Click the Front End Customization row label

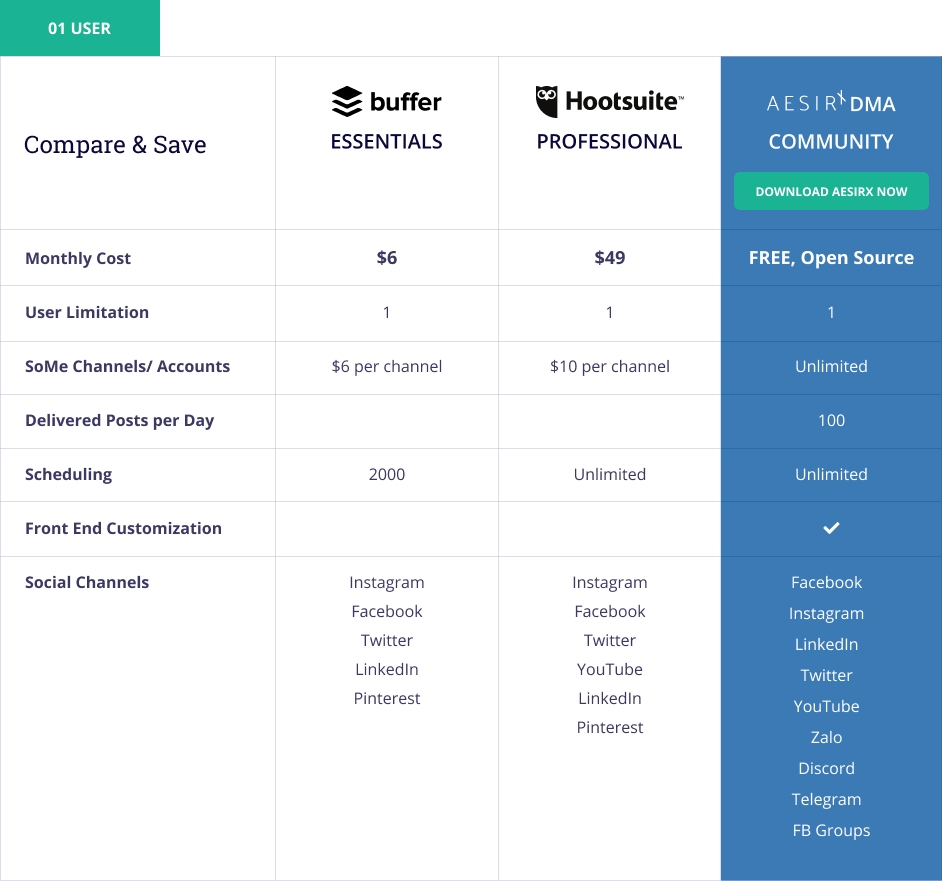tap(123, 528)
